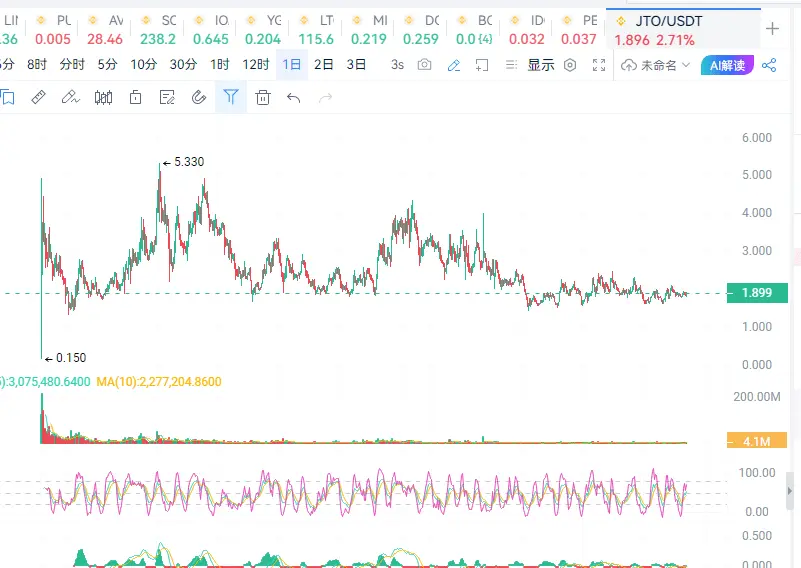The image size is (801, 568).
Task: Open the symbol tab showing 0.204
Action: click(263, 30)
